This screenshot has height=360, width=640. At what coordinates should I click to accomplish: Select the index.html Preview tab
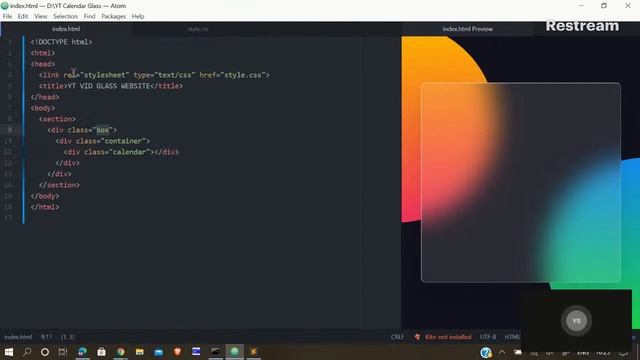(x=467, y=29)
